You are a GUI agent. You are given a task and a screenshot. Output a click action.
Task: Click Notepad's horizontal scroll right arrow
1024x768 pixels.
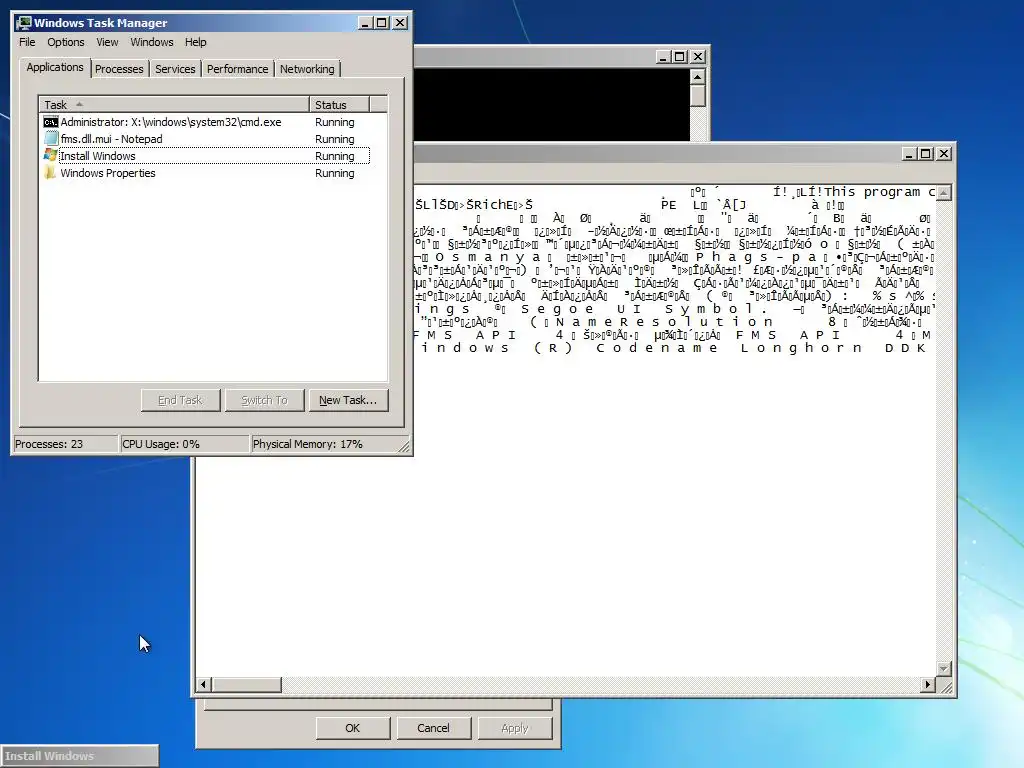tap(928, 684)
